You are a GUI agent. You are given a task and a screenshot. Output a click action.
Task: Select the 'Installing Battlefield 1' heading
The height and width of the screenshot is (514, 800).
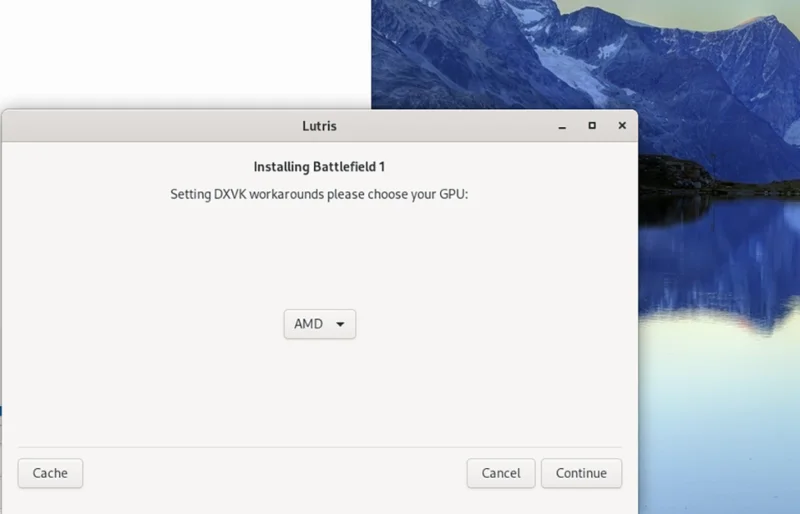[x=319, y=167]
